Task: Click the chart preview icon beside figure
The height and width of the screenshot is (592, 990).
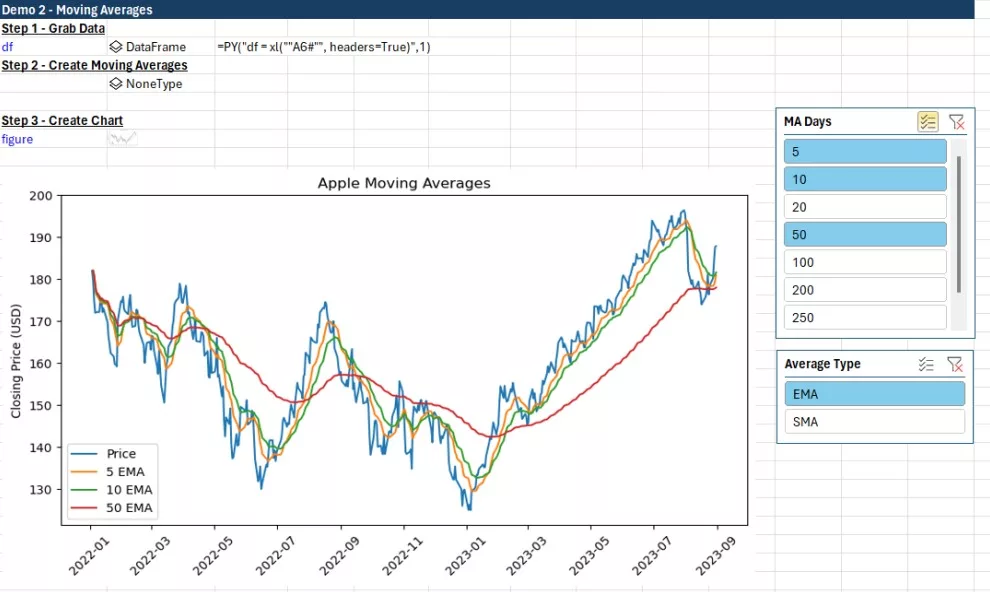Action: tap(122, 139)
